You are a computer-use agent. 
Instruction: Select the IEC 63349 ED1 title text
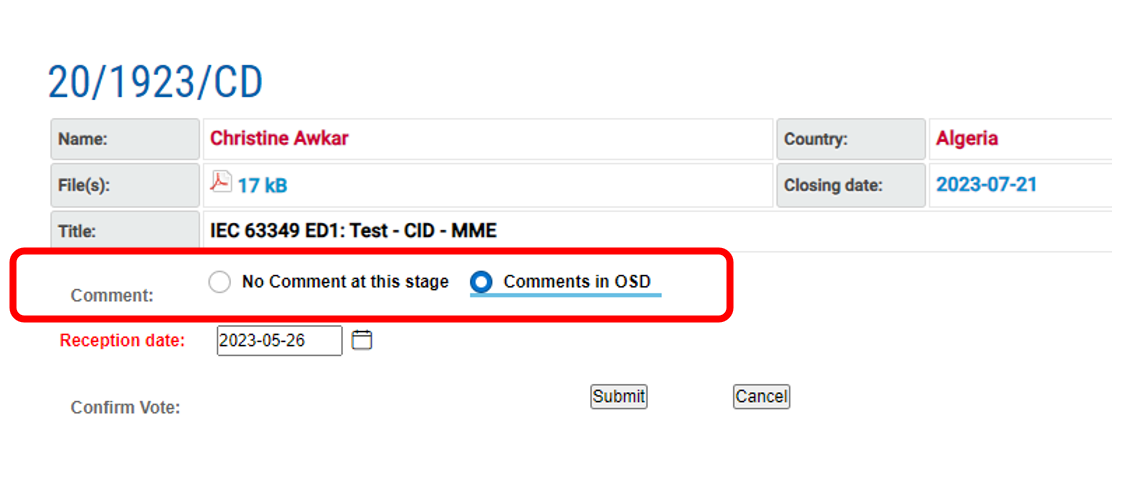(x=353, y=231)
